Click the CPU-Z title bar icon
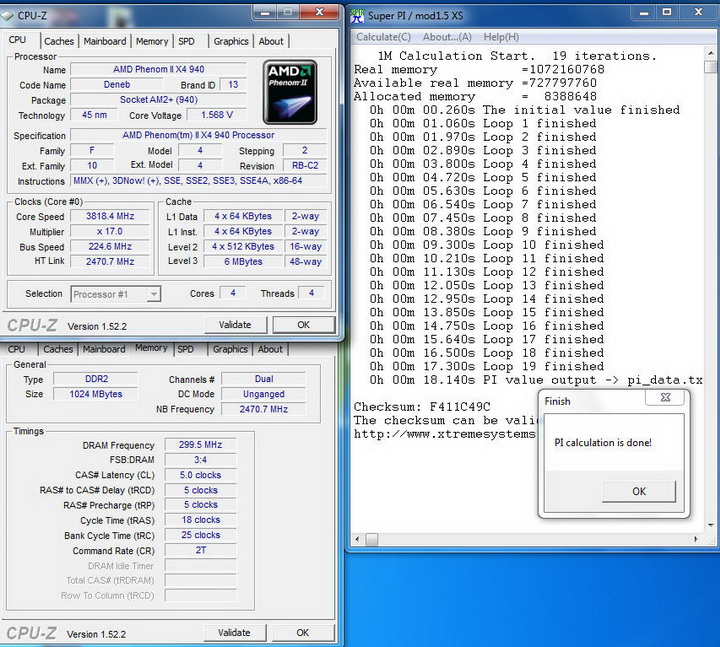The height and width of the screenshot is (647, 720). coord(7,15)
